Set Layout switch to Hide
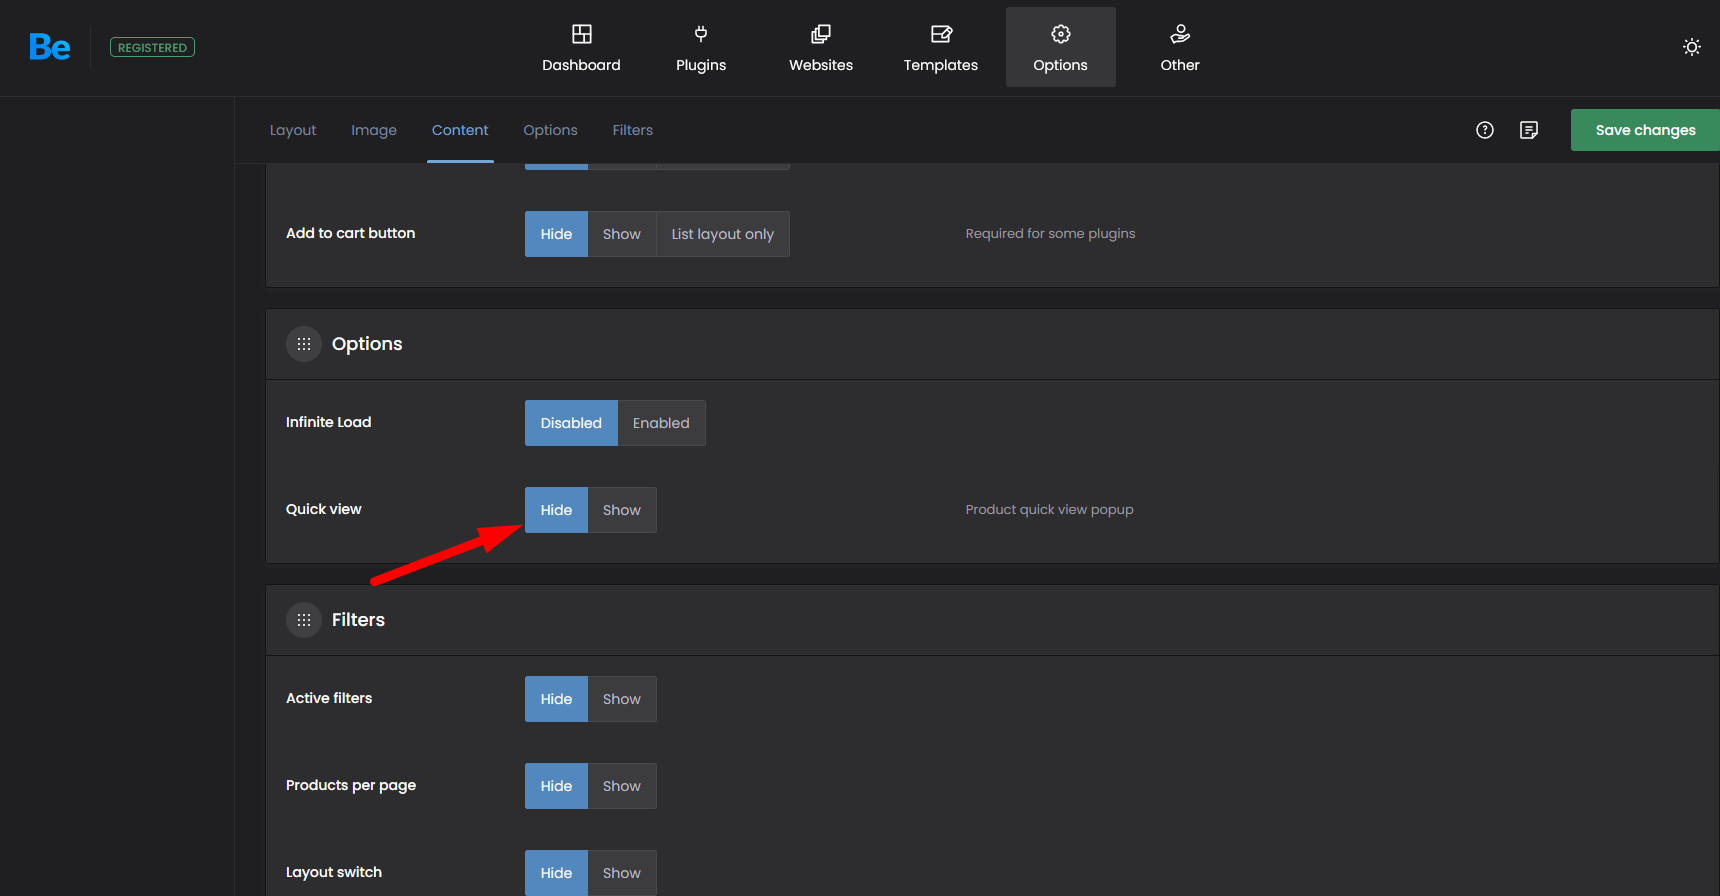Screen dimensions: 1720x896 556,873
